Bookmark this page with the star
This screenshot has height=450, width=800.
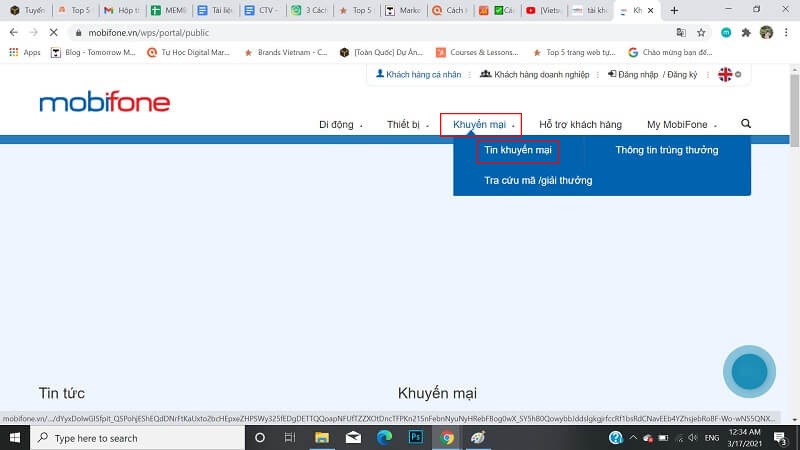pos(702,33)
